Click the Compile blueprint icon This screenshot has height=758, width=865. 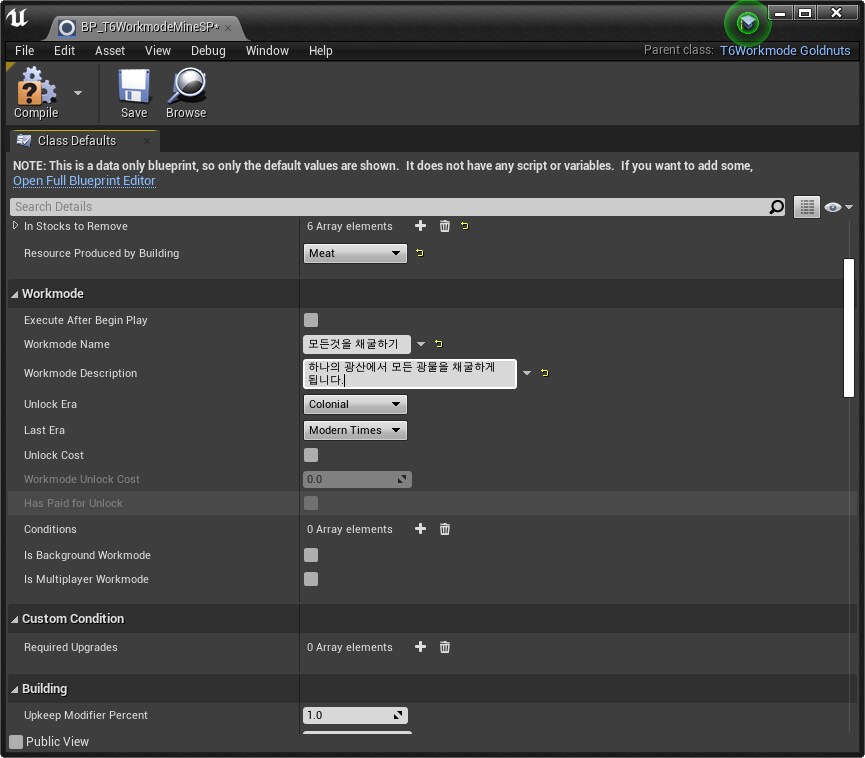36,86
